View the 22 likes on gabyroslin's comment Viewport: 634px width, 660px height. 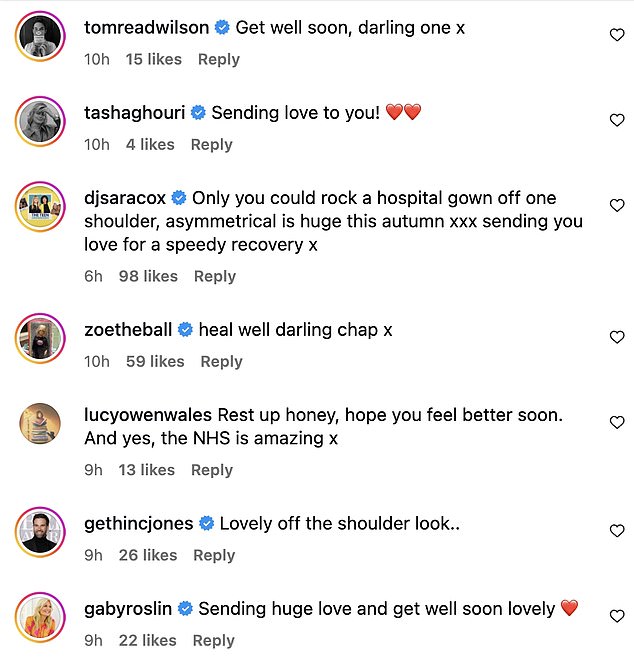[148, 640]
